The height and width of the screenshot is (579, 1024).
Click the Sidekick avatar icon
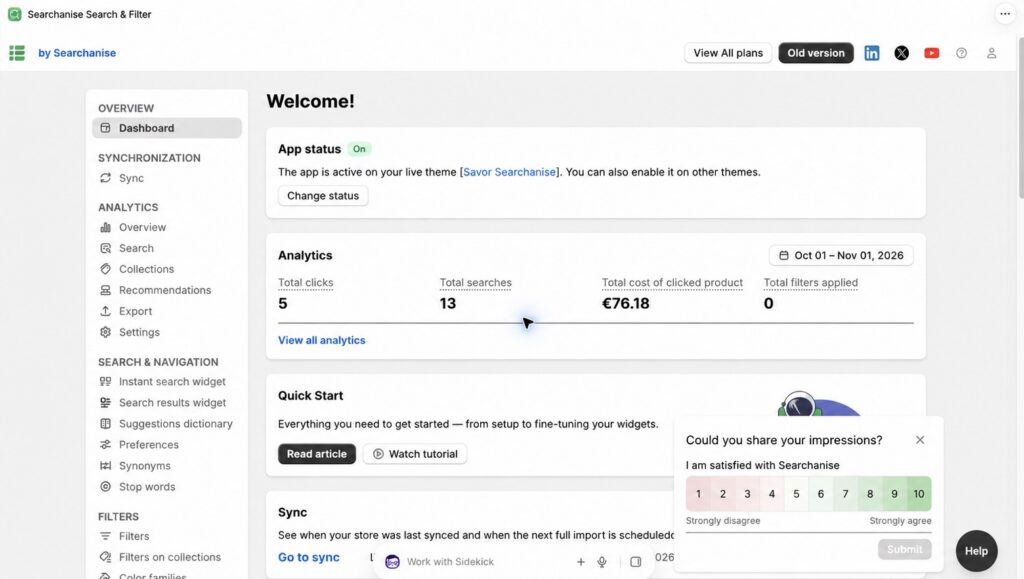(392, 561)
